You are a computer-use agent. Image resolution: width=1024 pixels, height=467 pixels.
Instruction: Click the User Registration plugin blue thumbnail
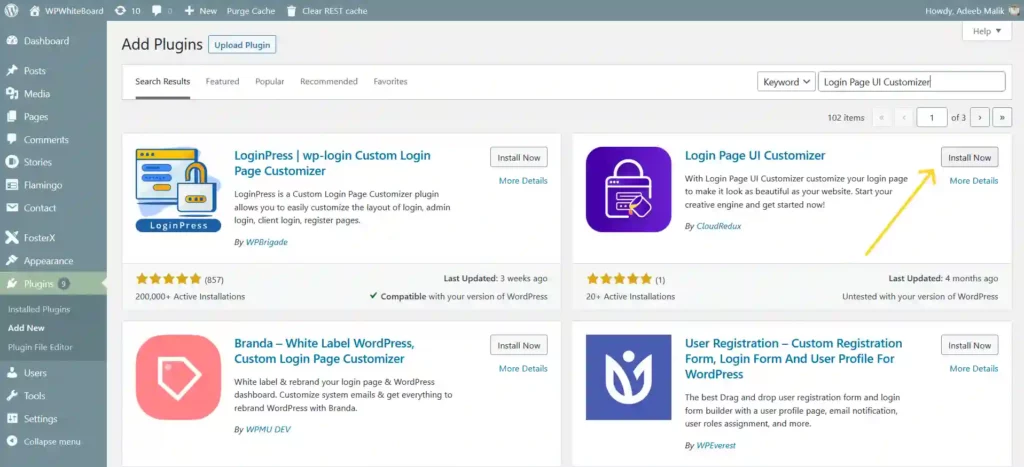tap(628, 378)
